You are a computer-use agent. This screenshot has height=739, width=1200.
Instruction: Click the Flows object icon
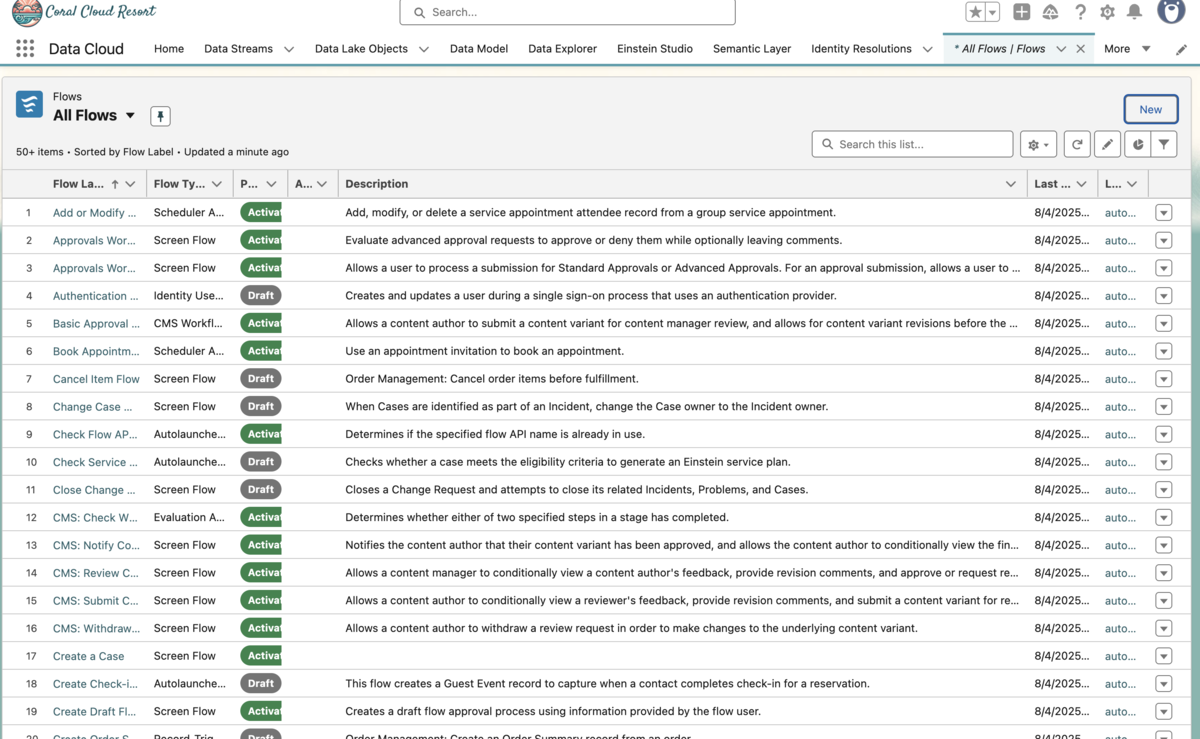point(29,104)
